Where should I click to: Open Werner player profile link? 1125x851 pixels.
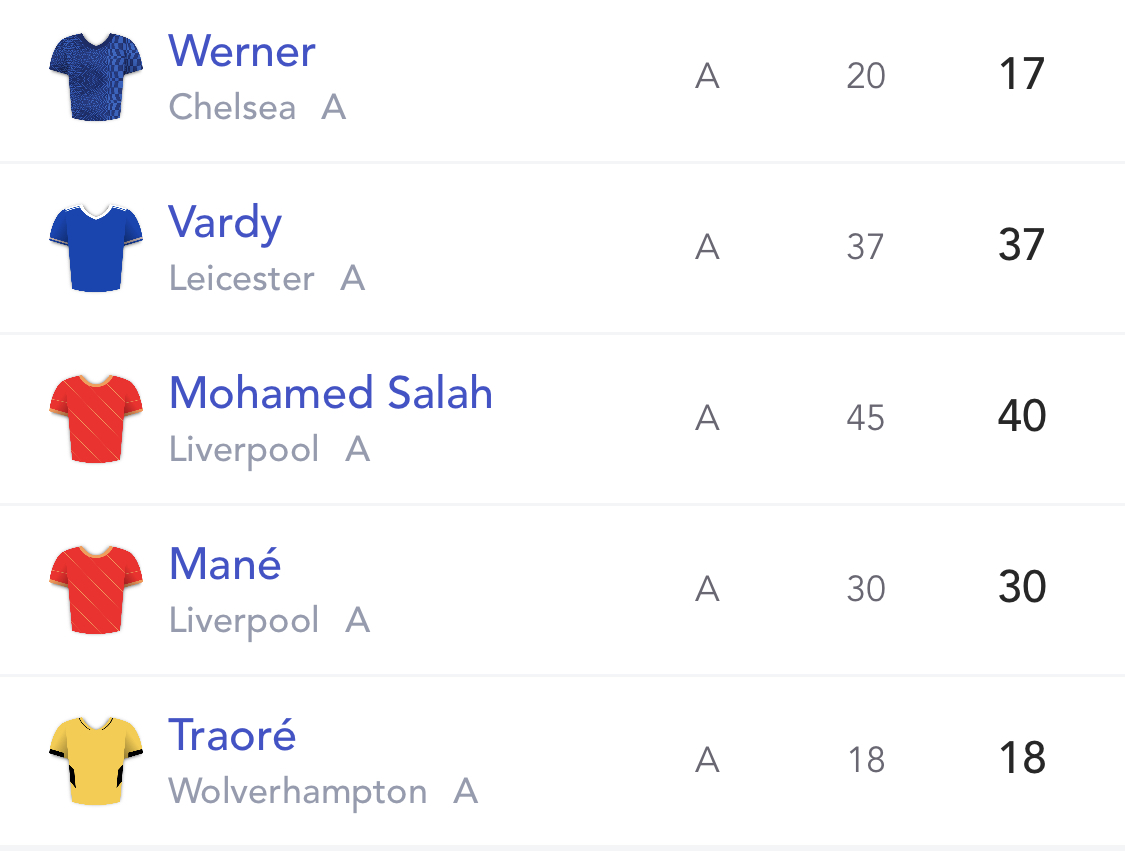point(242,52)
